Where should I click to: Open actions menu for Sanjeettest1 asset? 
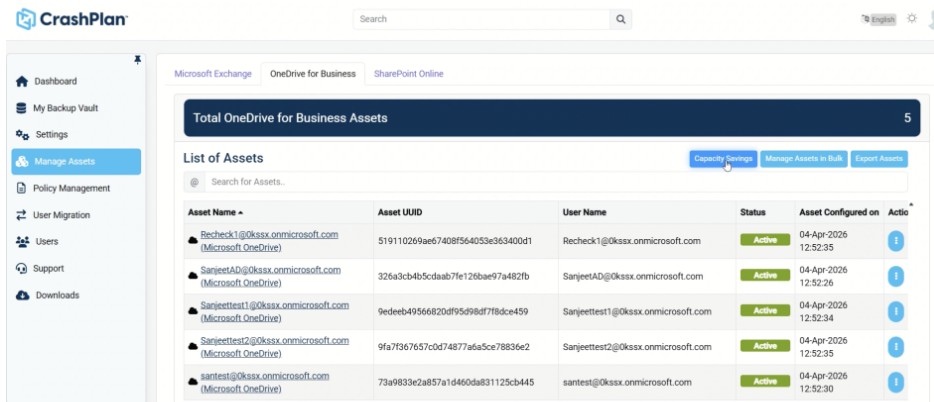pyautogui.click(x=895, y=311)
